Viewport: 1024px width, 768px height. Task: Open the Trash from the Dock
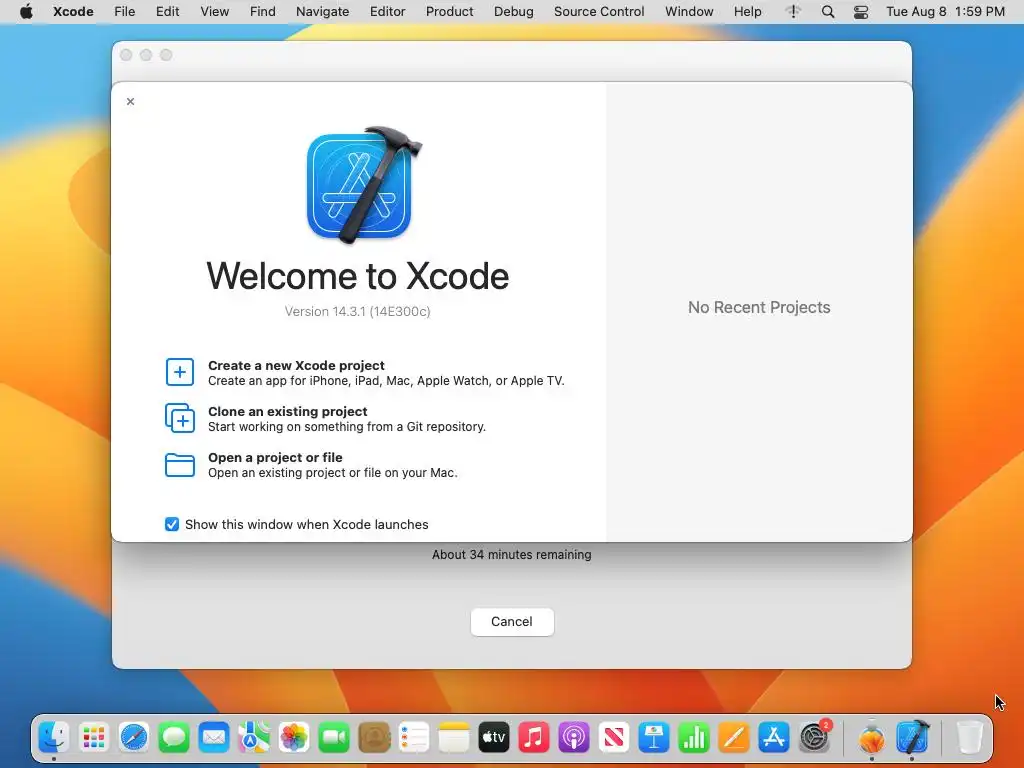[x=970, y=738]
